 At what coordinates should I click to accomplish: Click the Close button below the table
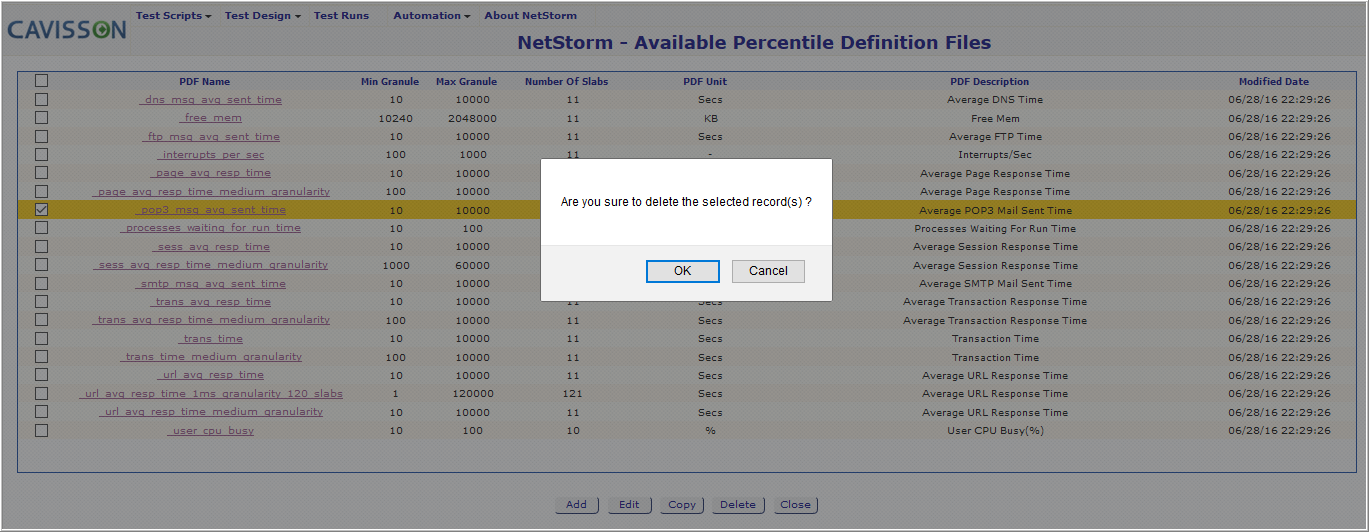(796, 505)
